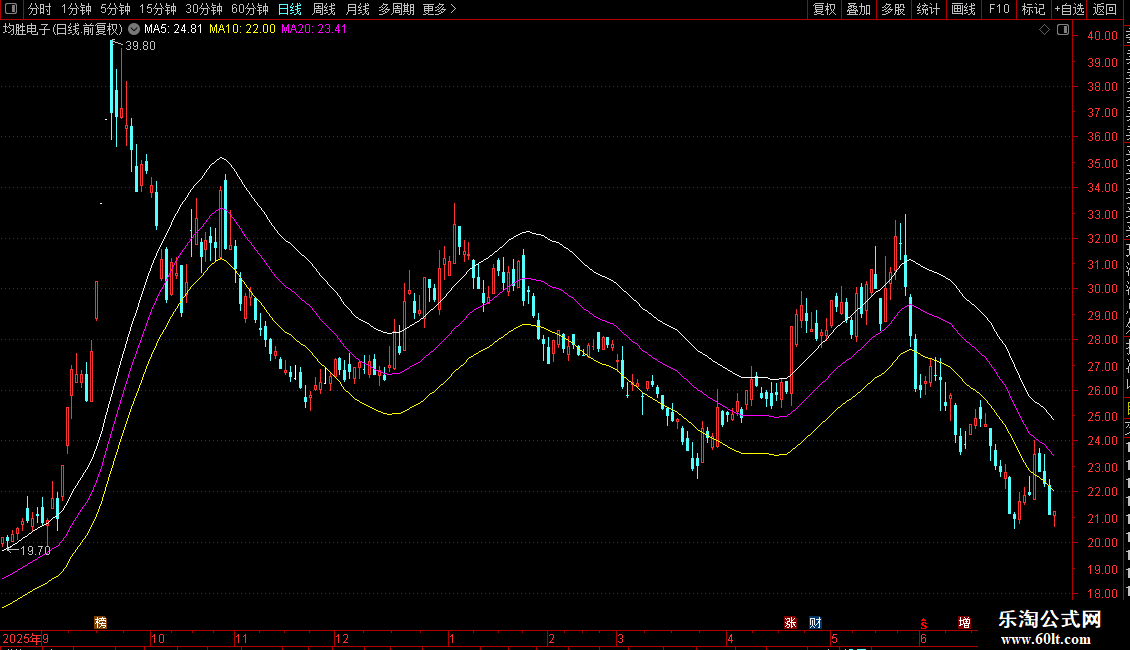This screenshot has height=650, width=1130.
Task: Click the 统计 statistics button
Action: pyautogui.click(x=927, y=9)
